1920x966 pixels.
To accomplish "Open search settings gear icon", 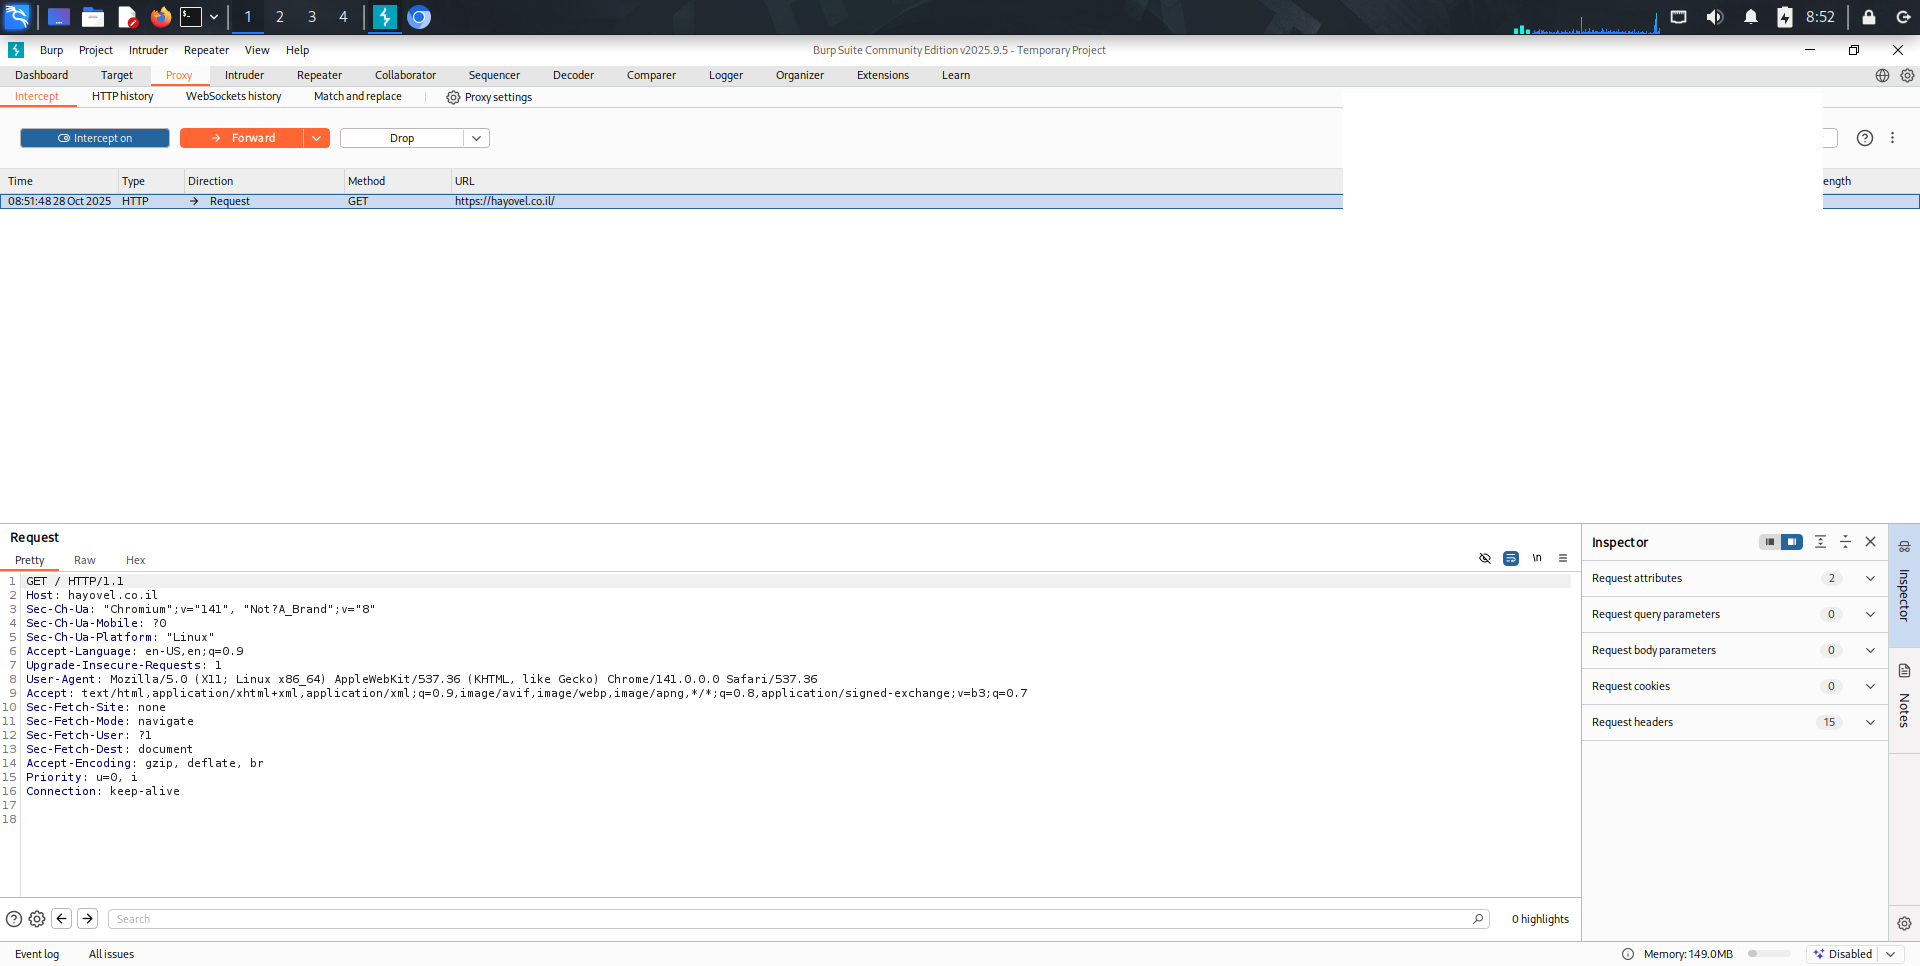I will point(37,919).
